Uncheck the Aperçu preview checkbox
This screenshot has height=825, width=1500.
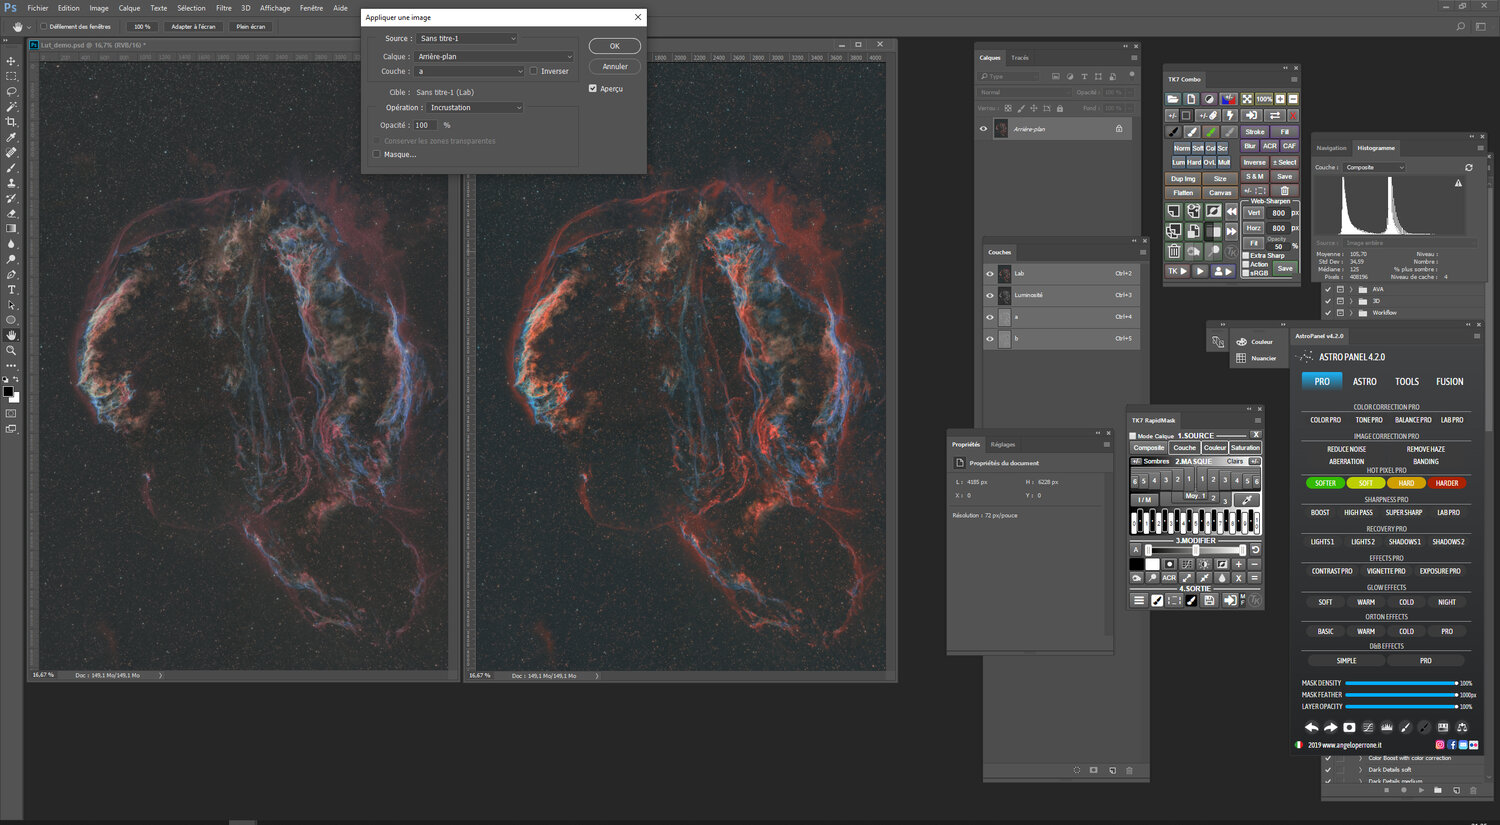593,88
